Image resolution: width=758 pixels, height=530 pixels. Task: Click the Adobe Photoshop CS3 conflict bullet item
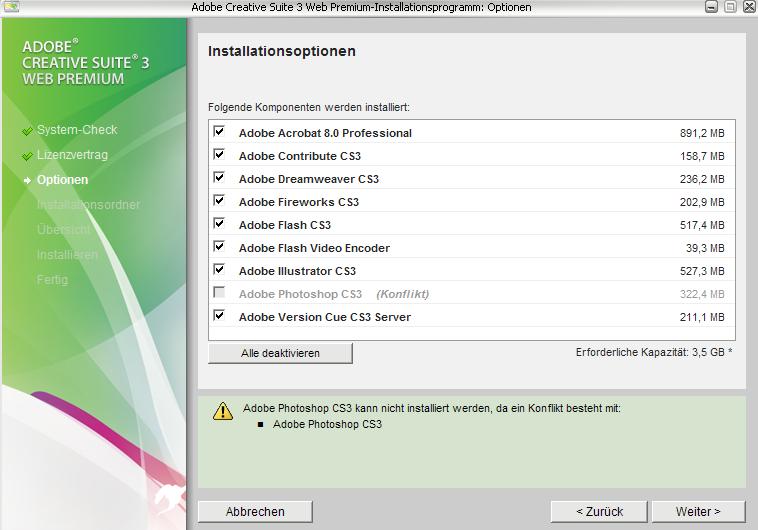[x=327, y=424]
